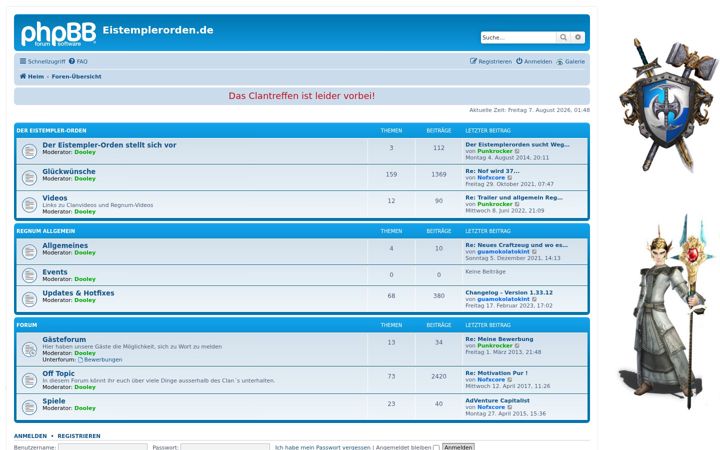This screenshot has width=720, height=450.
Task: Open advanced search gear icon
Action: coord(578,37)
